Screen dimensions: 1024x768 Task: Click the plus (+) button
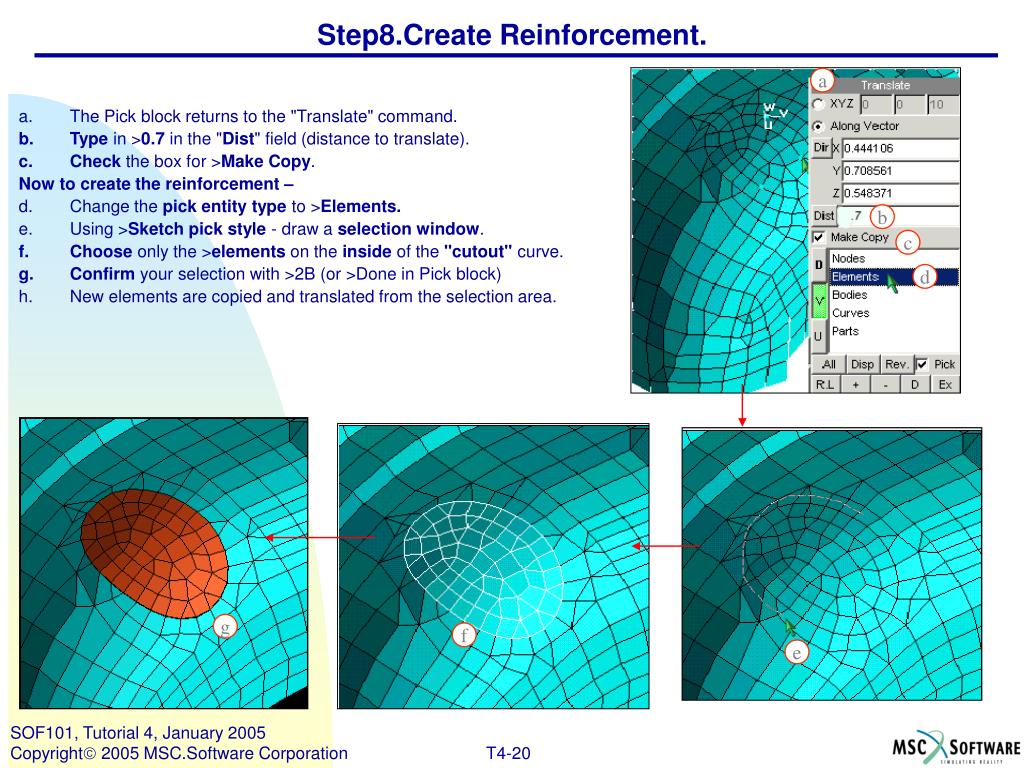[x=855, y=385]
